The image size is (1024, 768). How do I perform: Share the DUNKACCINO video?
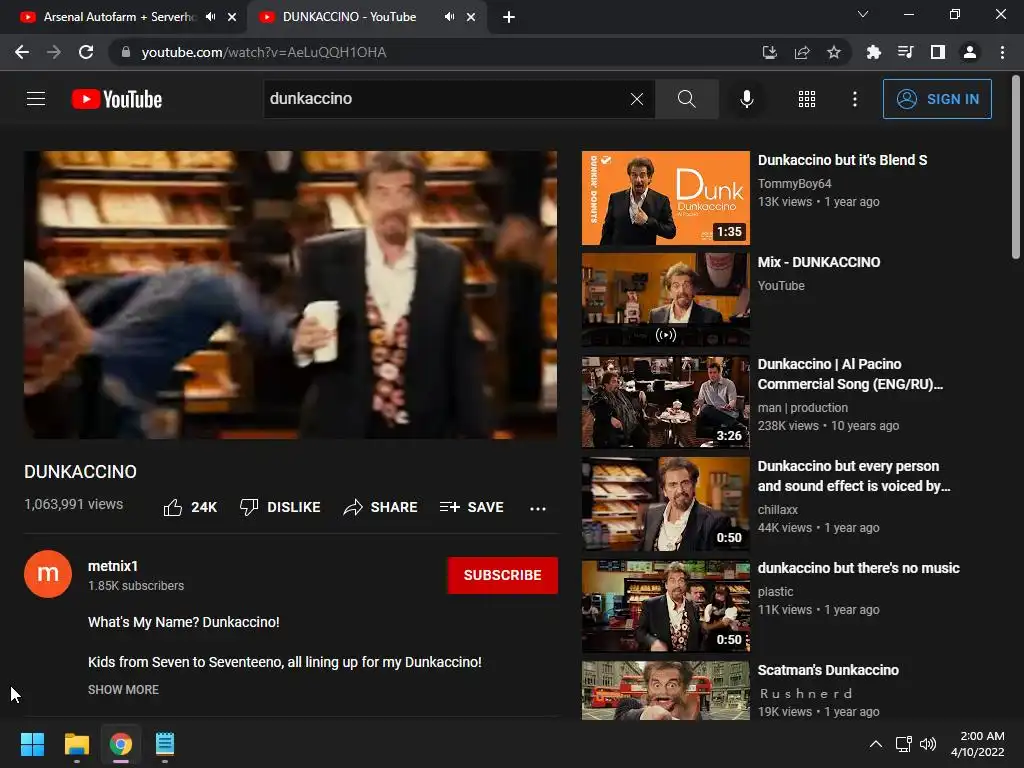pos(380,507)
